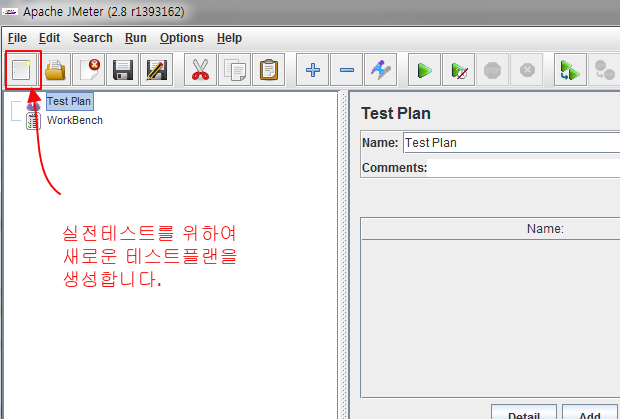The height and width of the screenshot is (419, 620).
Task: Click the Comments input field
Action: pos(524,168)
